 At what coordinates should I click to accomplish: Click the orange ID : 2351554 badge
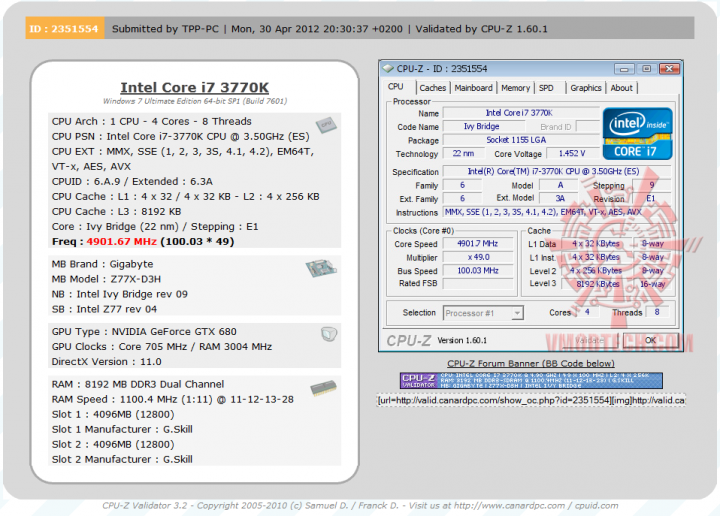point(65,28)
